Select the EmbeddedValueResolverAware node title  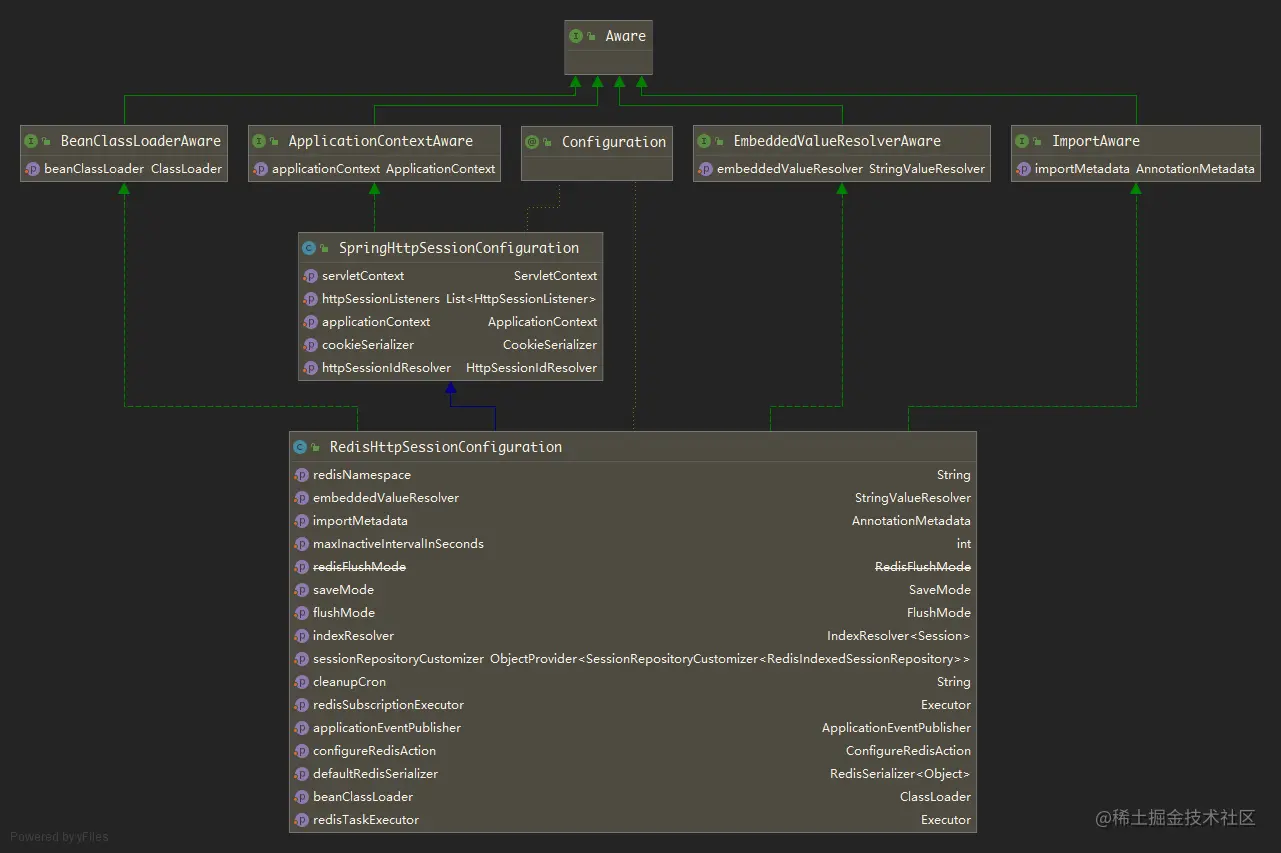click(x=837, y=141)
